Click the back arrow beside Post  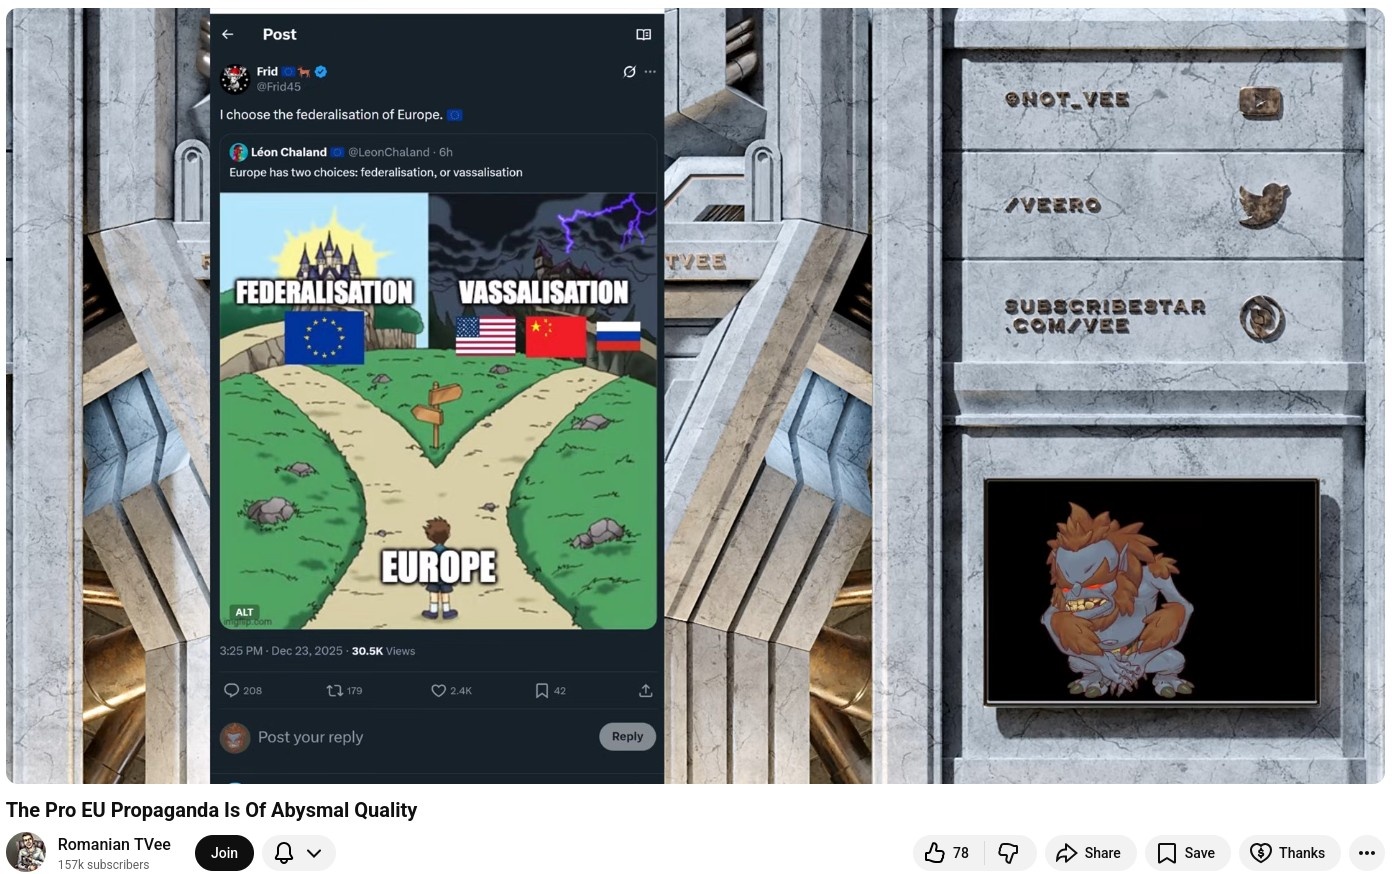(228, 34)
